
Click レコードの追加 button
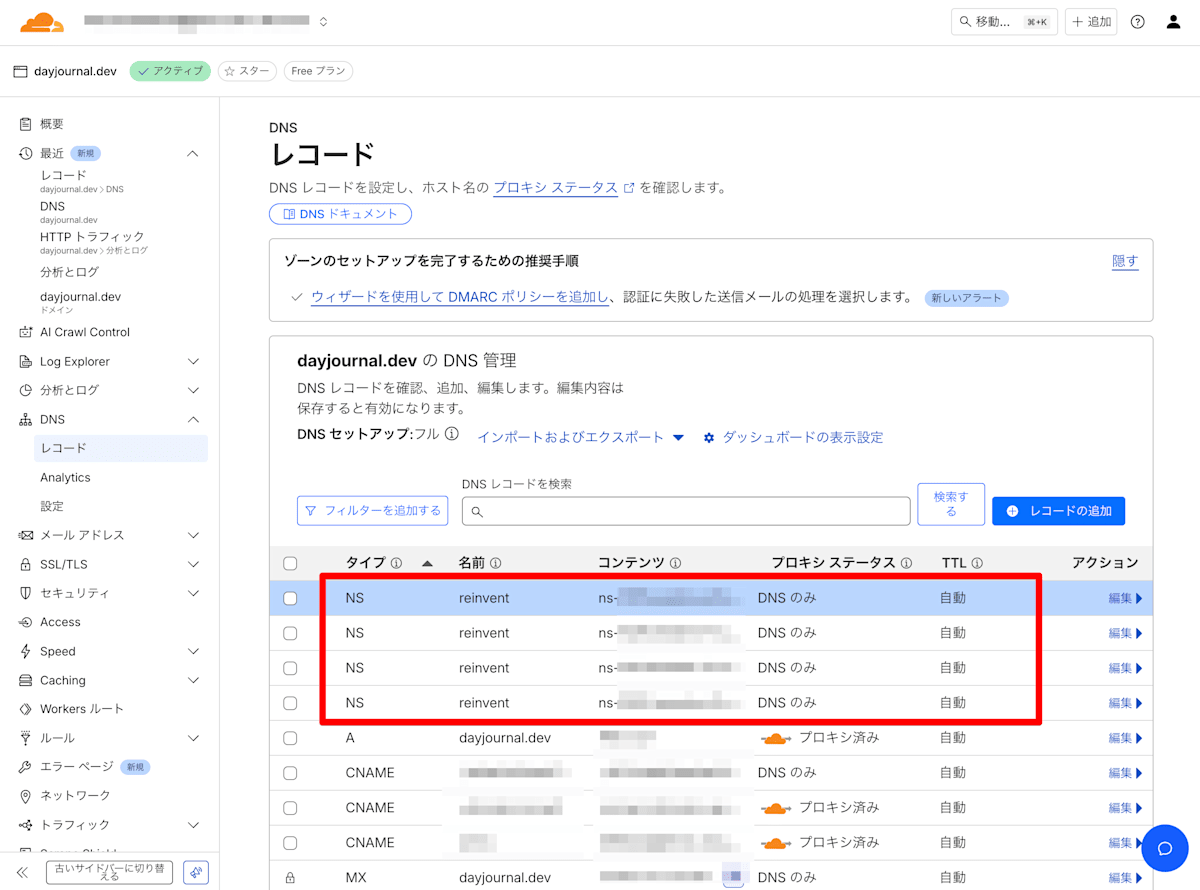pos(1058,510)
